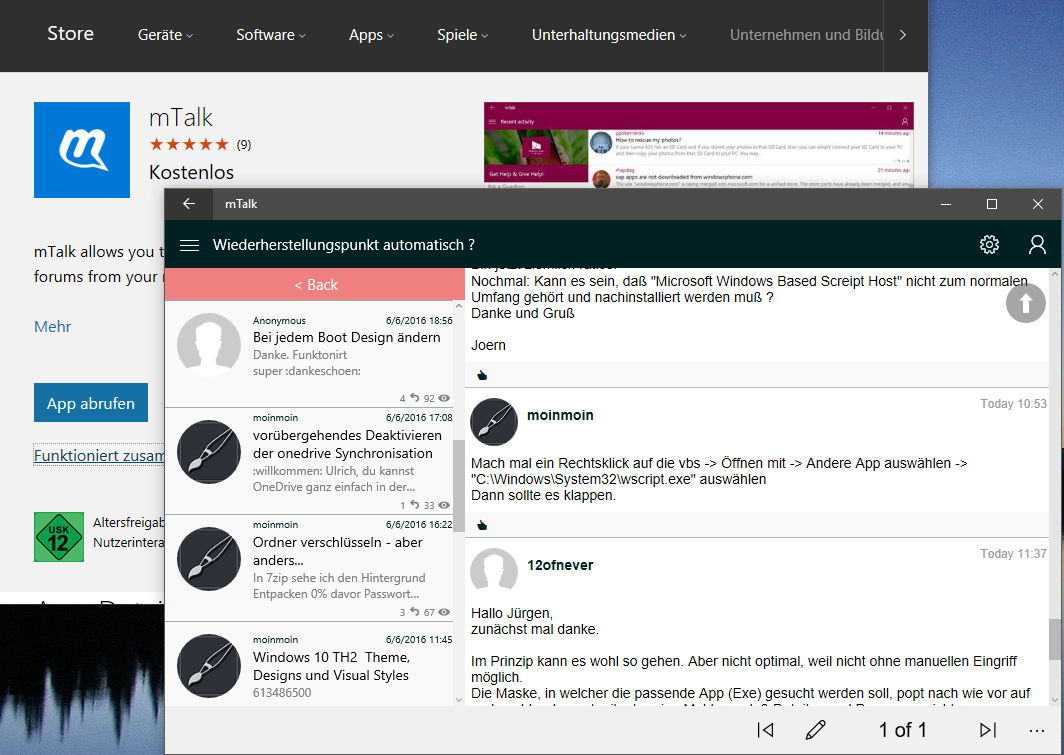The image size is (1064, 755).
Task: Like moinmoin's post with thumbs-up
Action: (482, 525)
